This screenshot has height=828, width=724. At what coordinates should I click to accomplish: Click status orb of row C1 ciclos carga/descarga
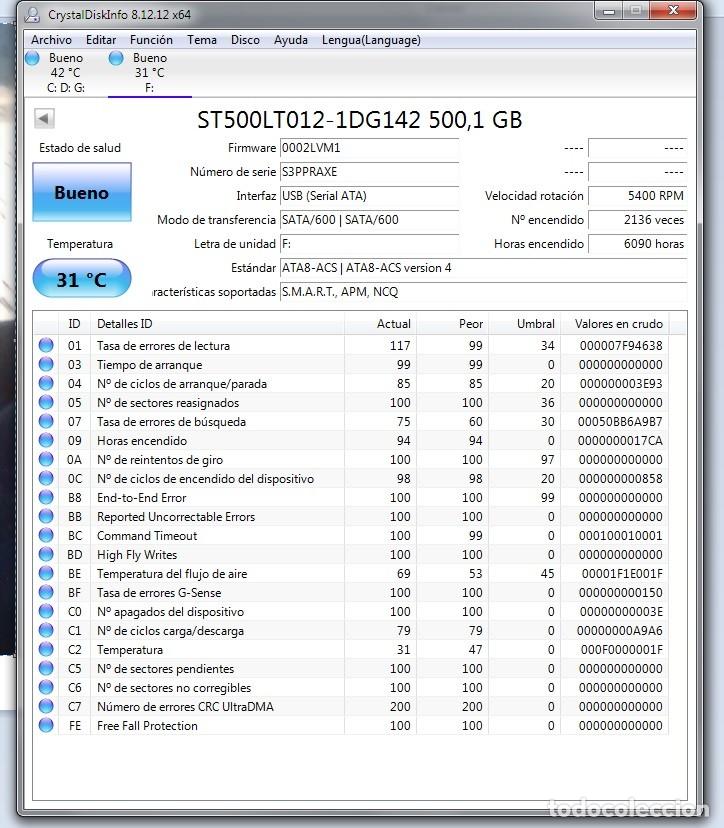pos(46,631)
